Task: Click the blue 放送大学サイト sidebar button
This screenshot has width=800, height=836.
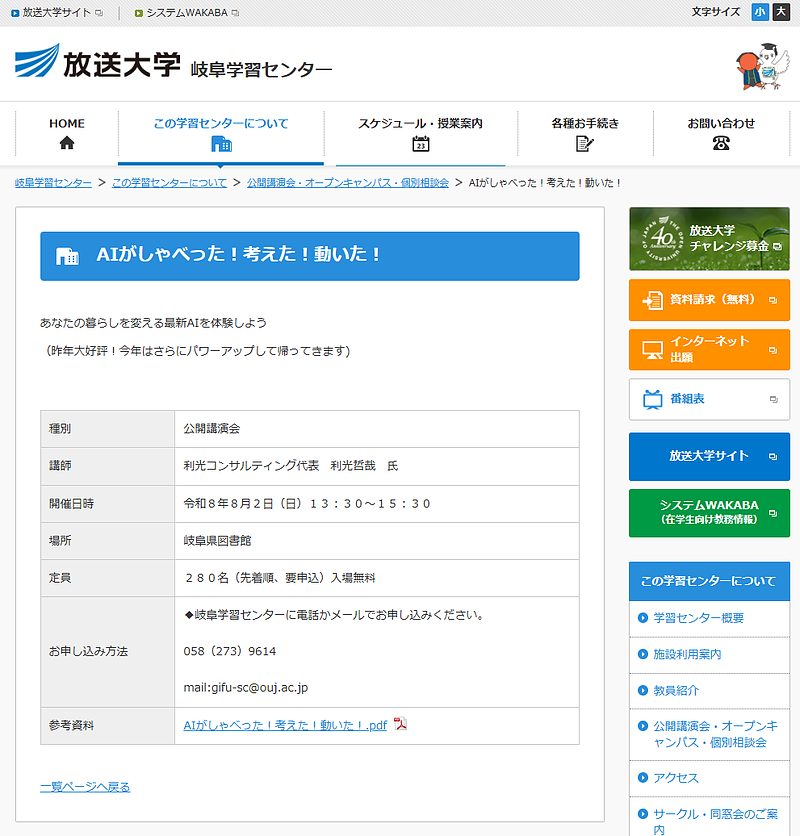Action: click(x=709, y=457)
